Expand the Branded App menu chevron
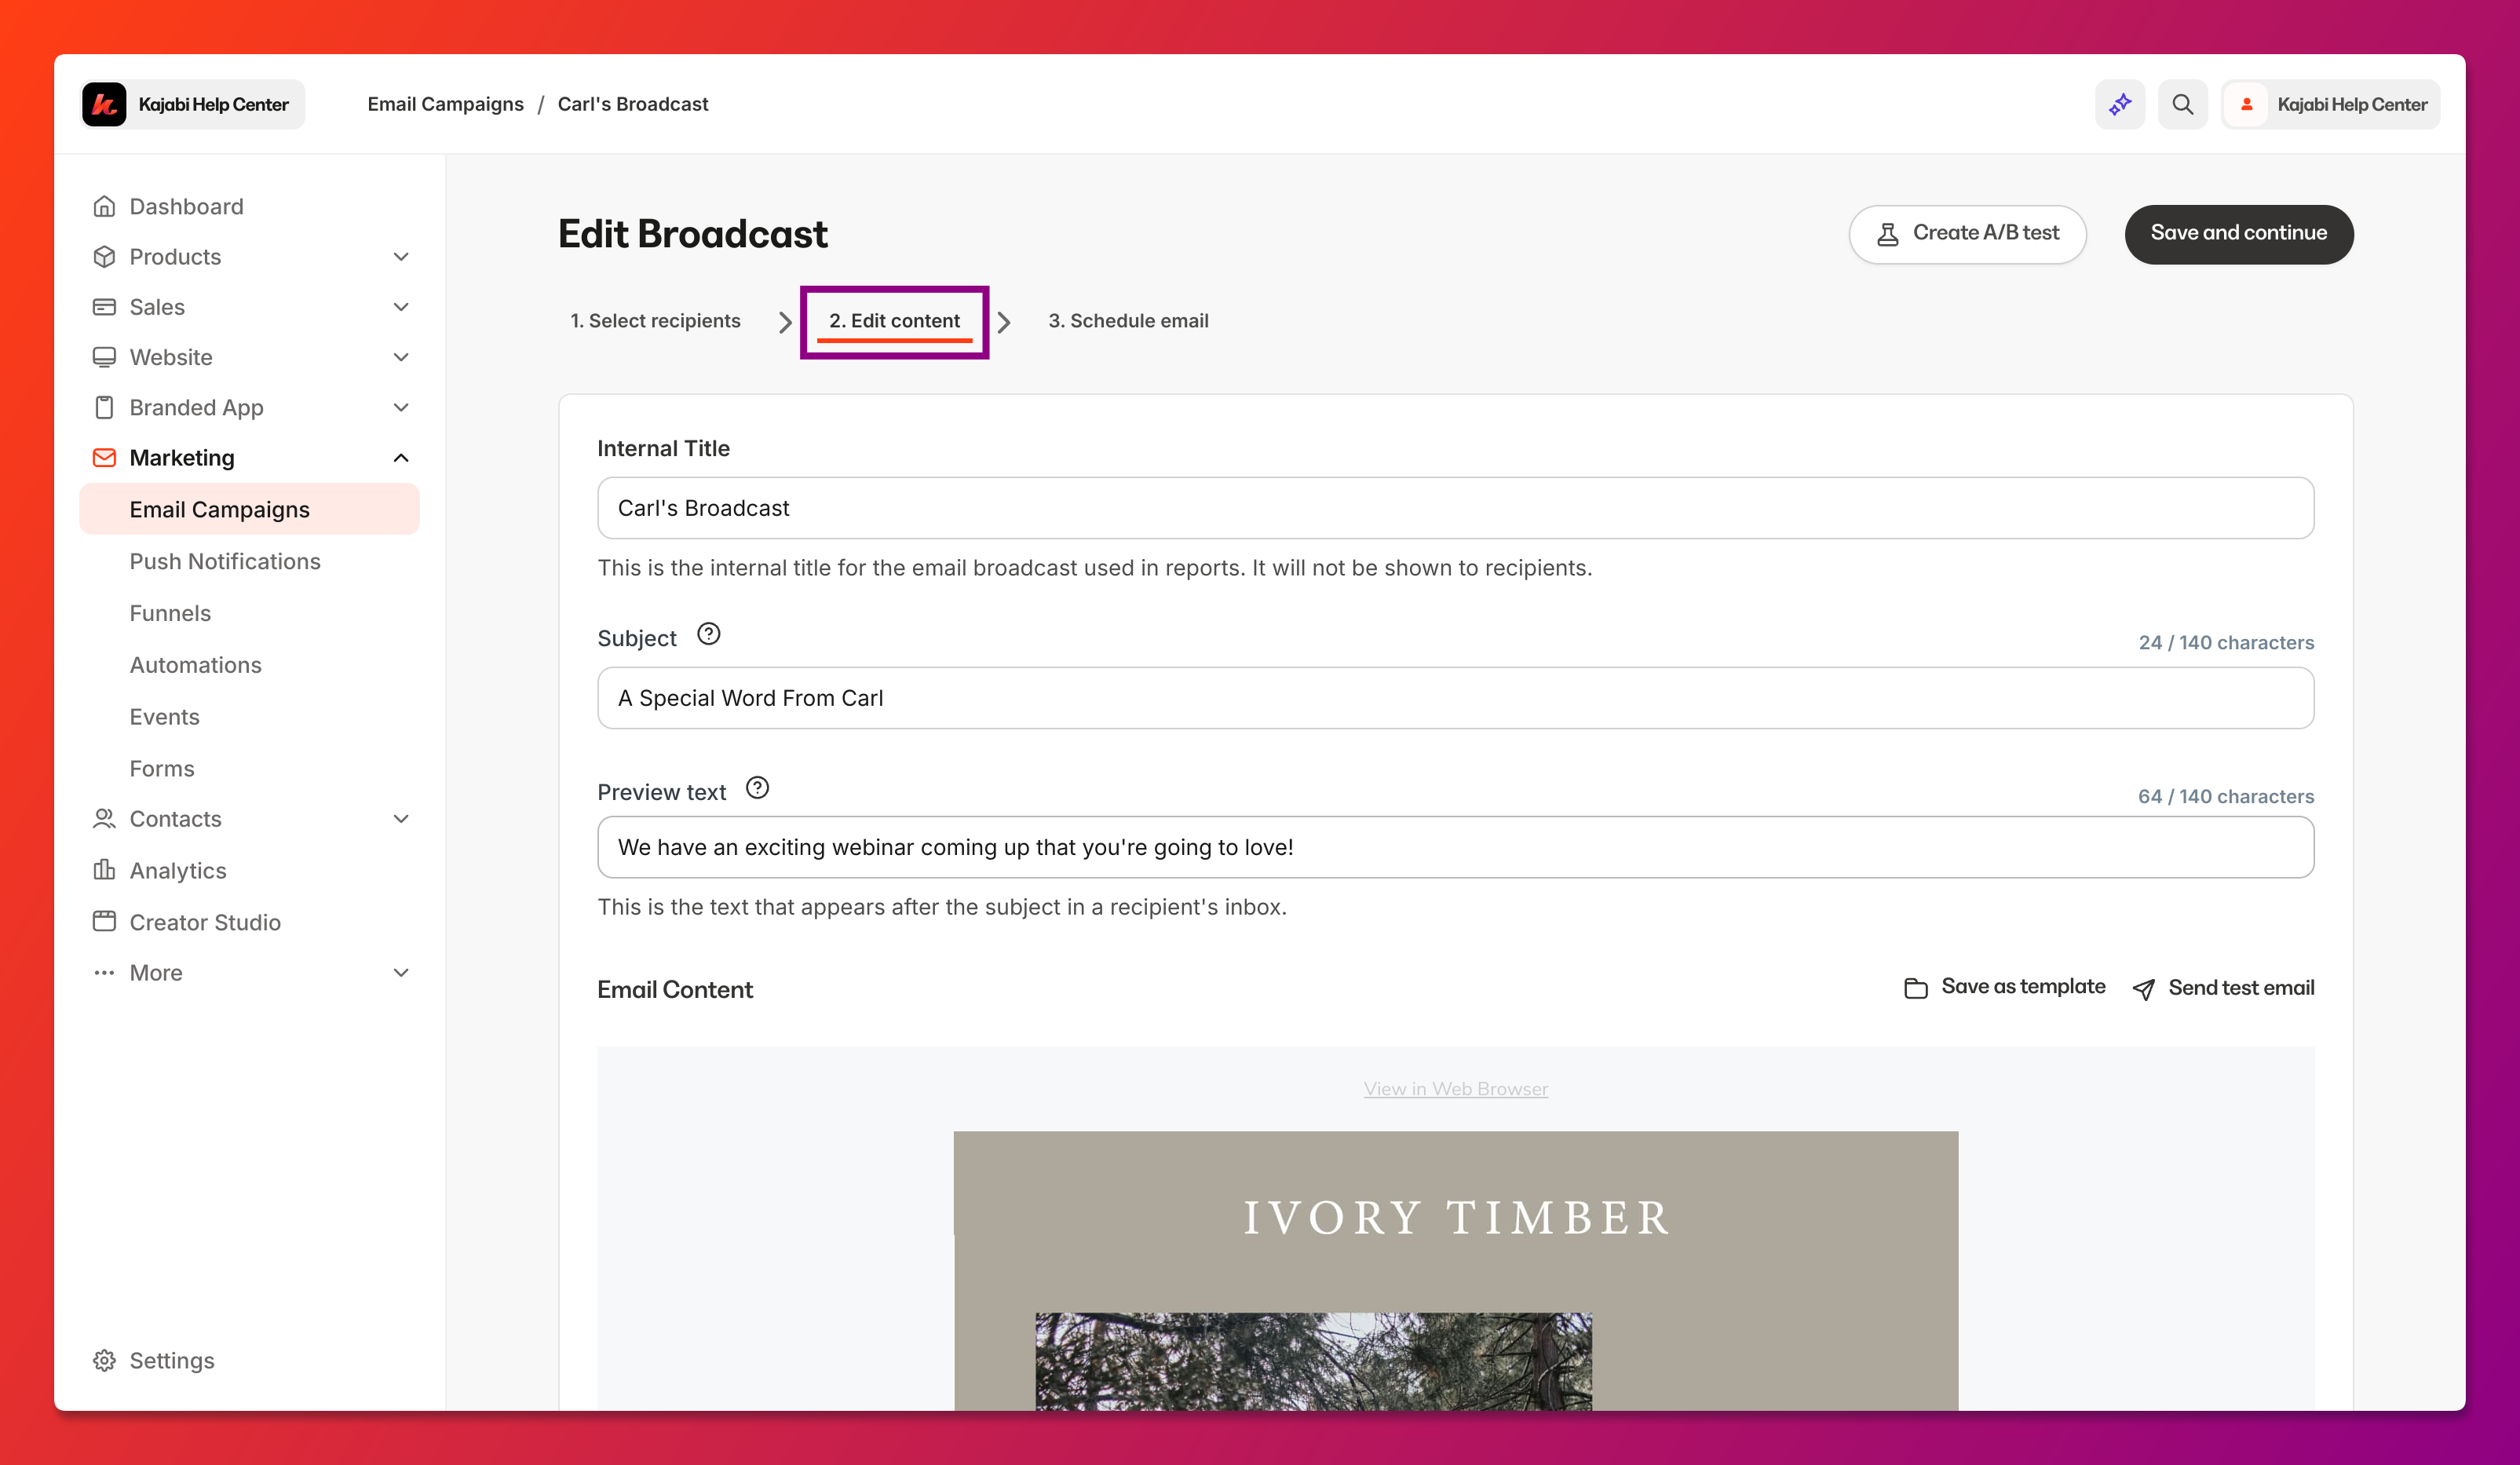The height and width of the screenshot is (1465, 2520). [x=401, y=407]
